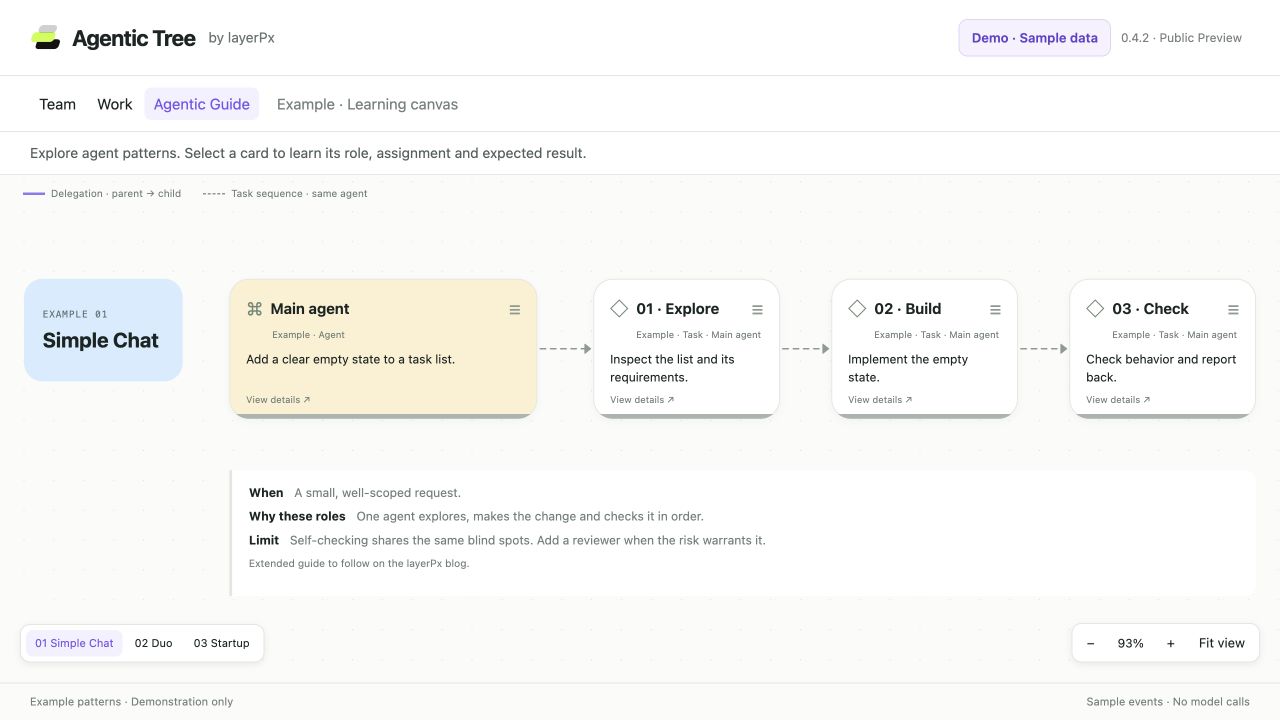Switch to the 02 Duo pattern
The height and width of the screenshot is (720, 1280).
[x=153, y=643]
